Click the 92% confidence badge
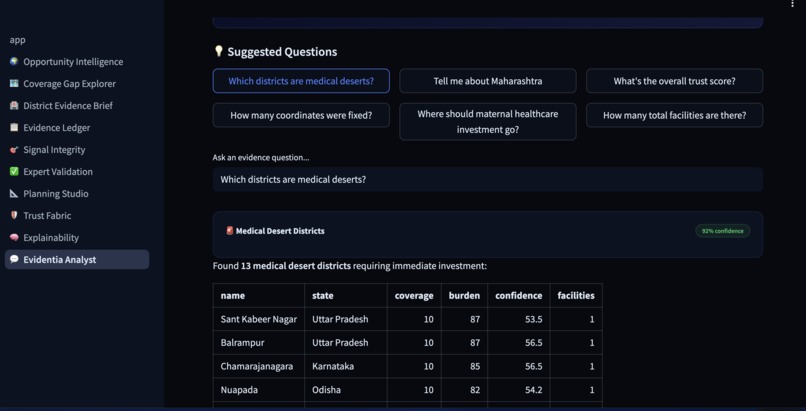This screenshot has height=411, width=806. tap(723, 231)
